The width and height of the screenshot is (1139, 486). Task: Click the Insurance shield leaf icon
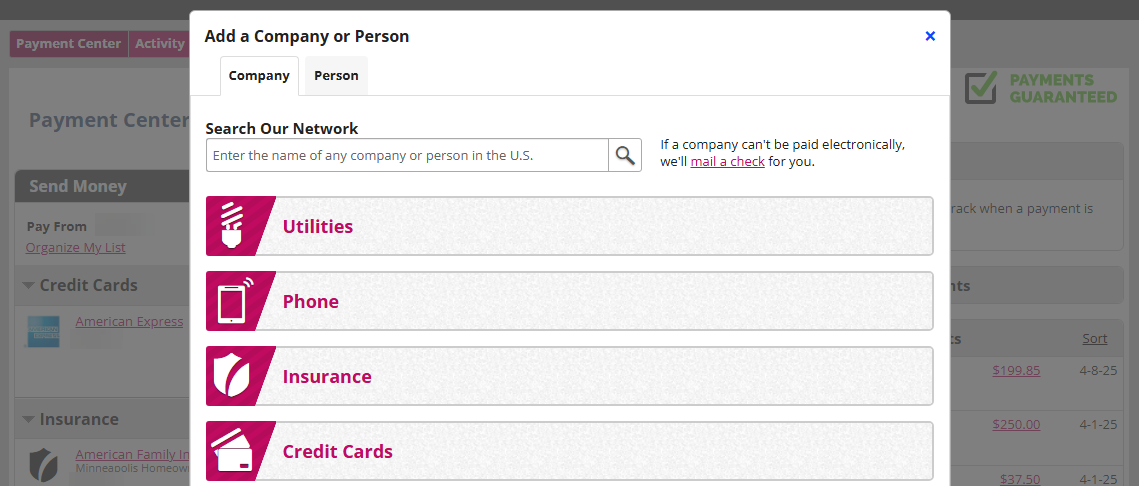pyautogui.click(x=232, y=376)
